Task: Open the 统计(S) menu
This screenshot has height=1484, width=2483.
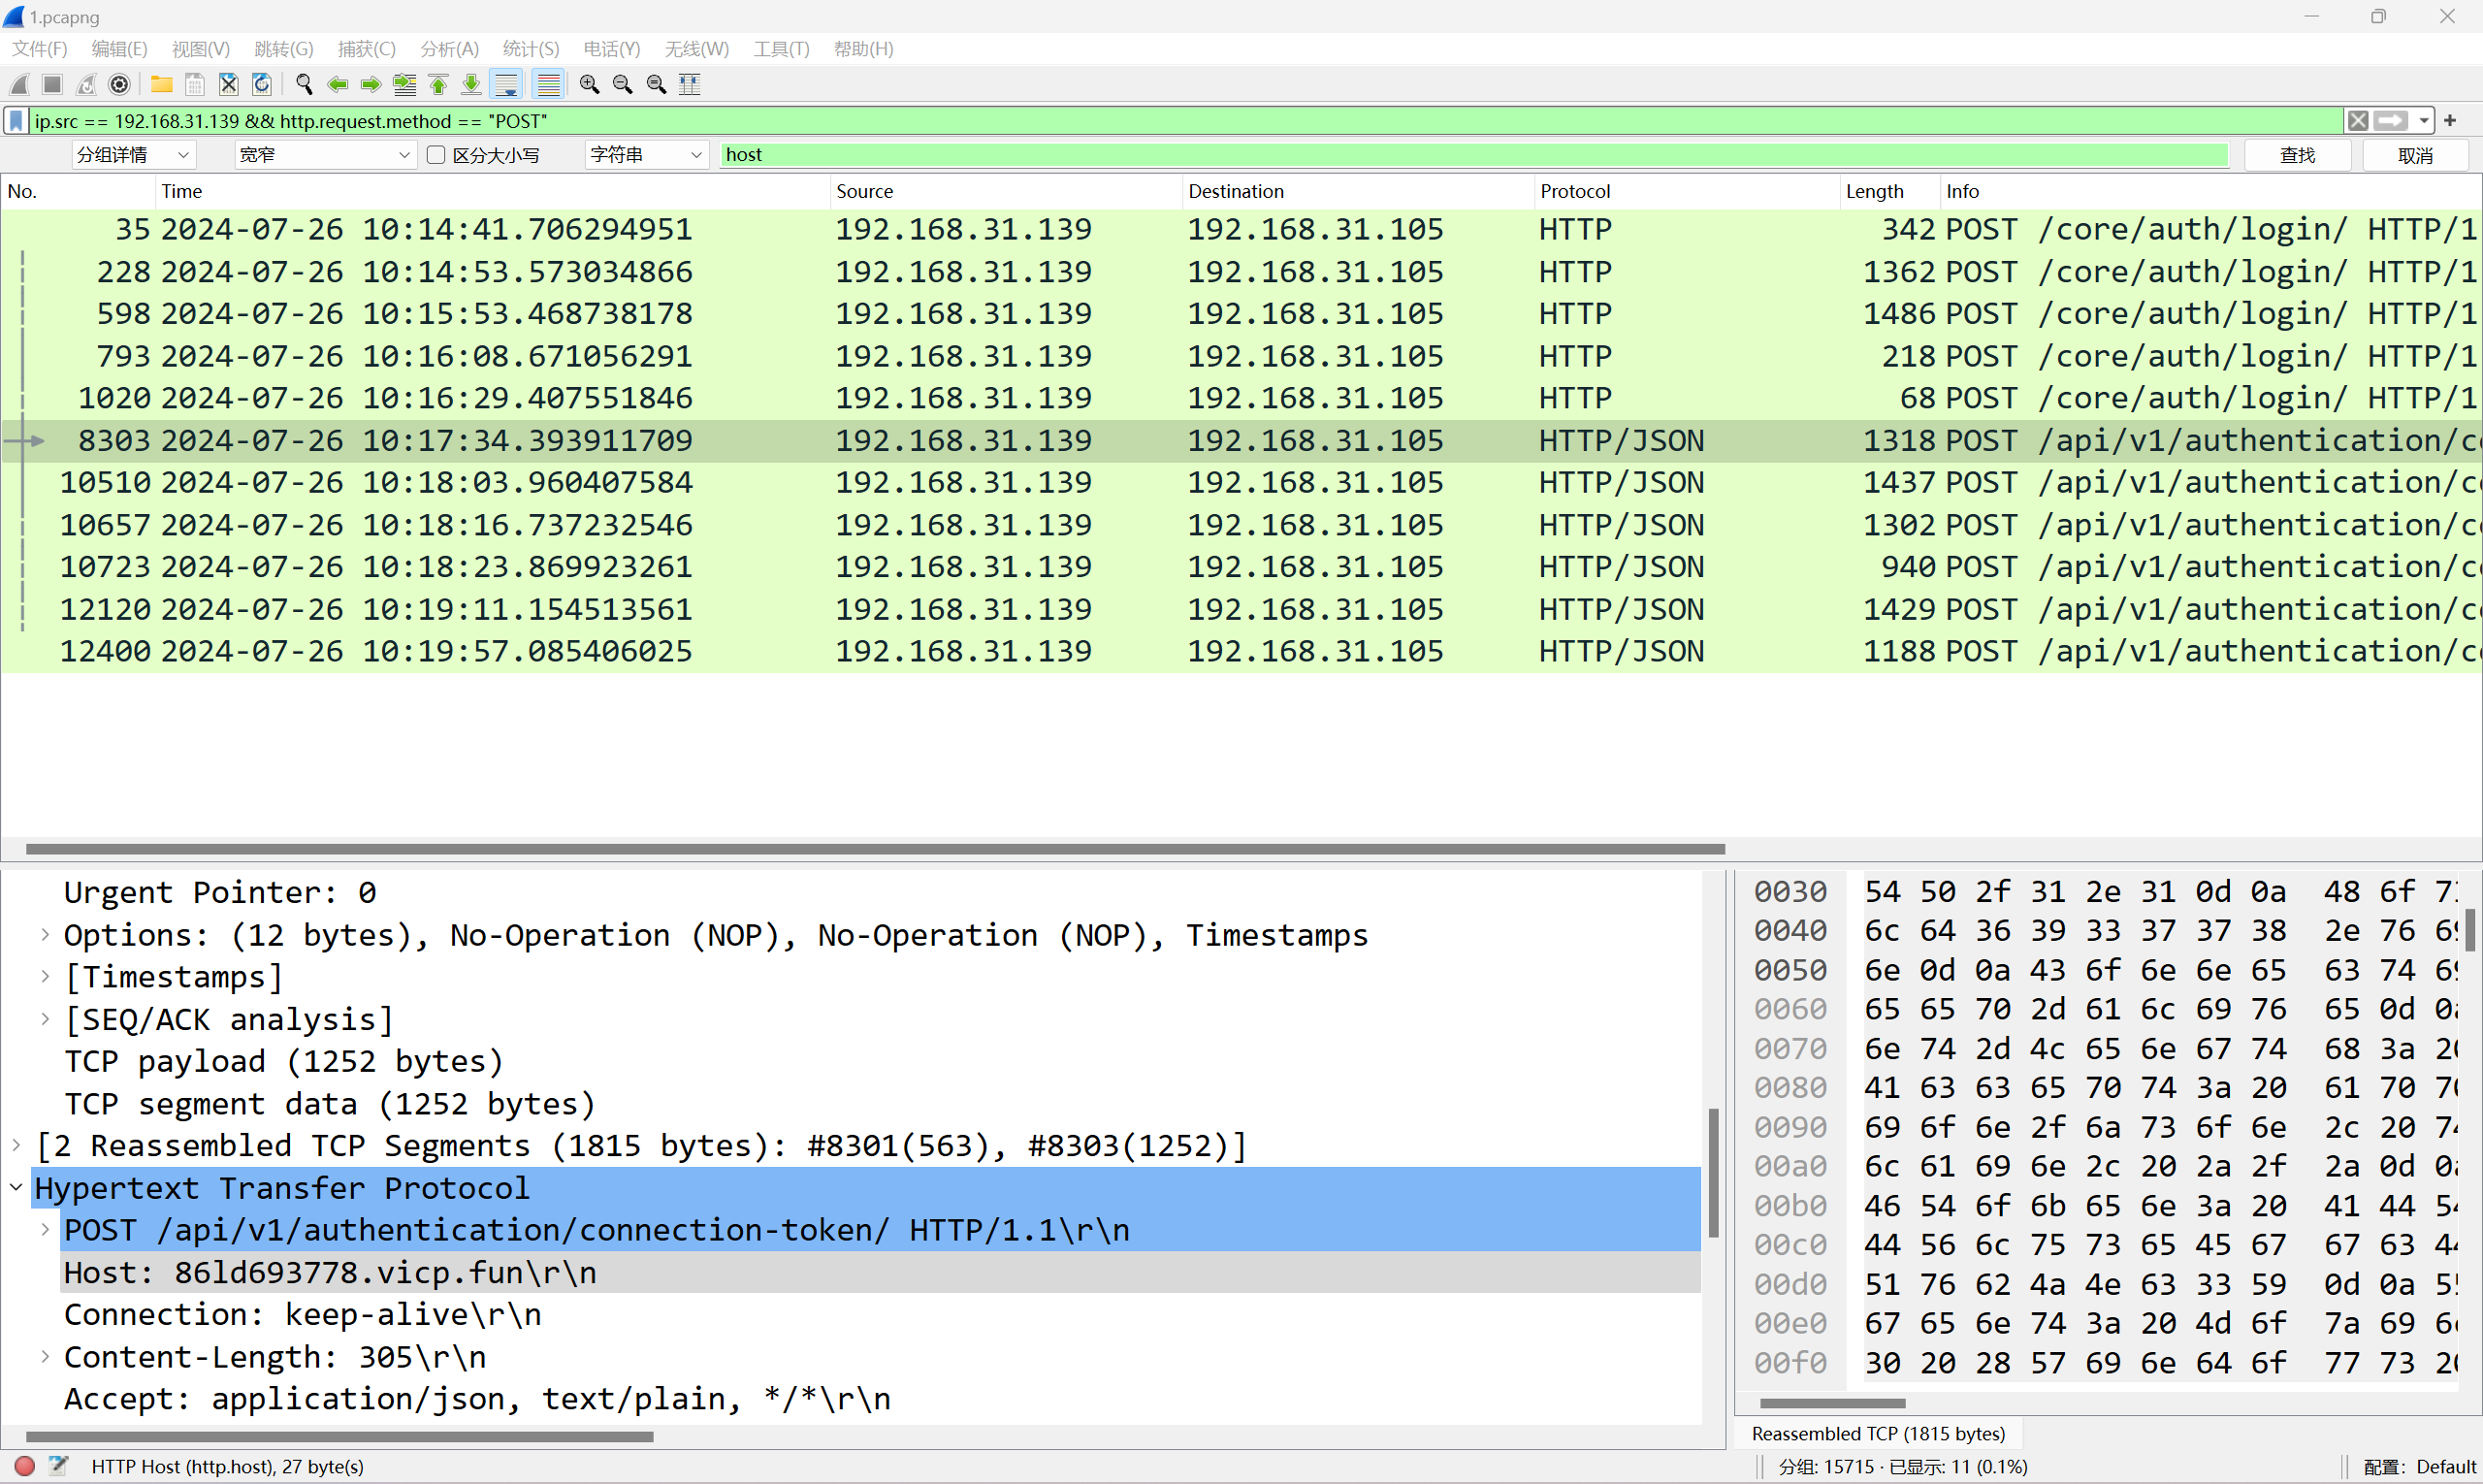Action: (530, 49)
